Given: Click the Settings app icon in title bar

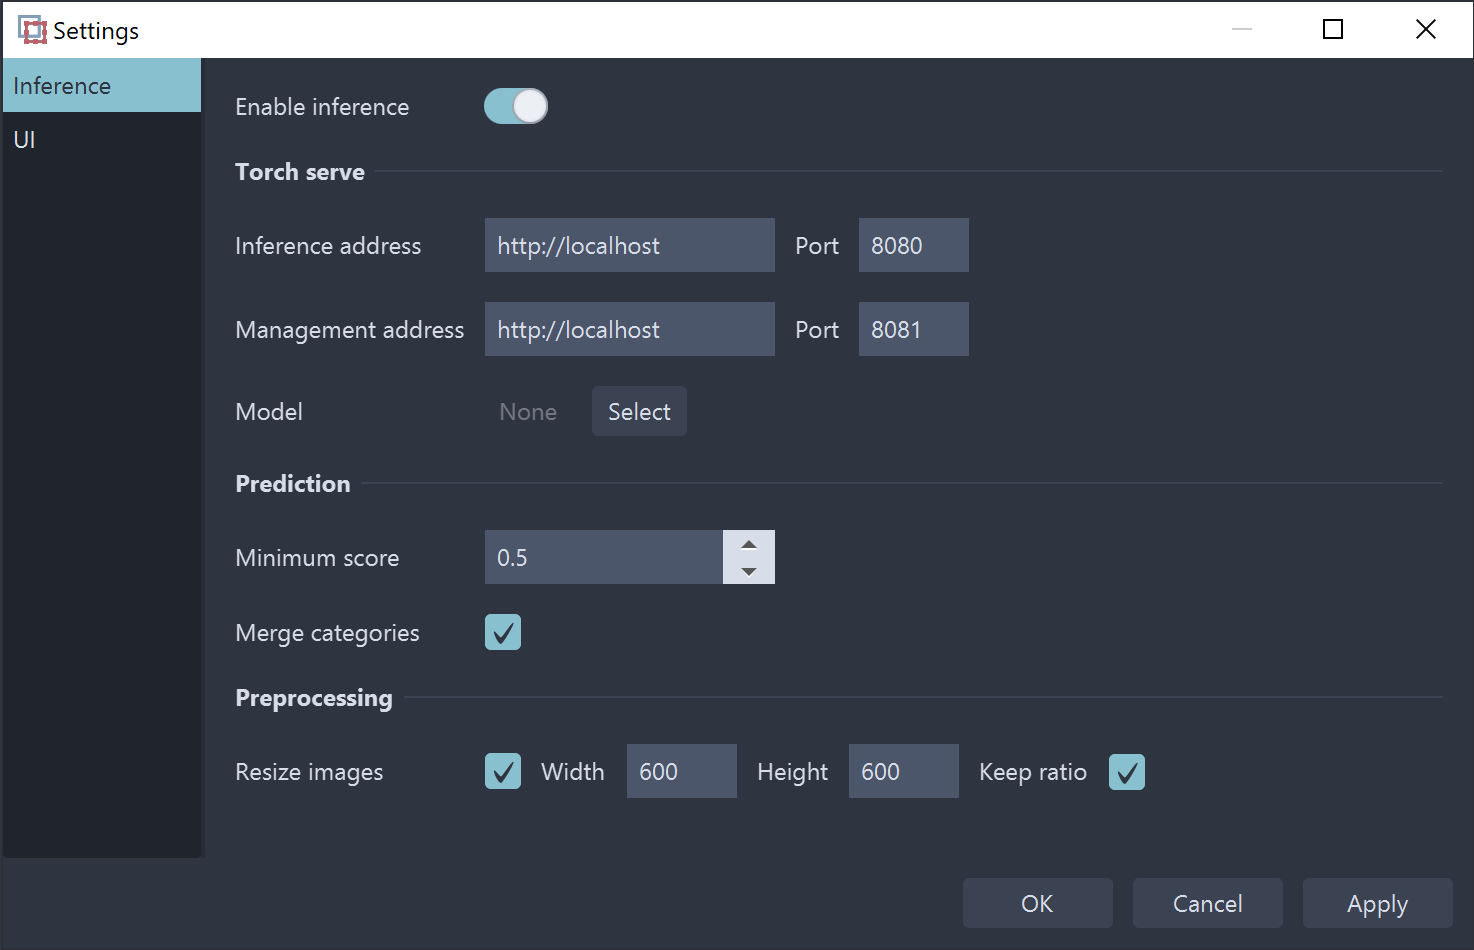Looking at the screenshot, I should click(x=32, y=30).
